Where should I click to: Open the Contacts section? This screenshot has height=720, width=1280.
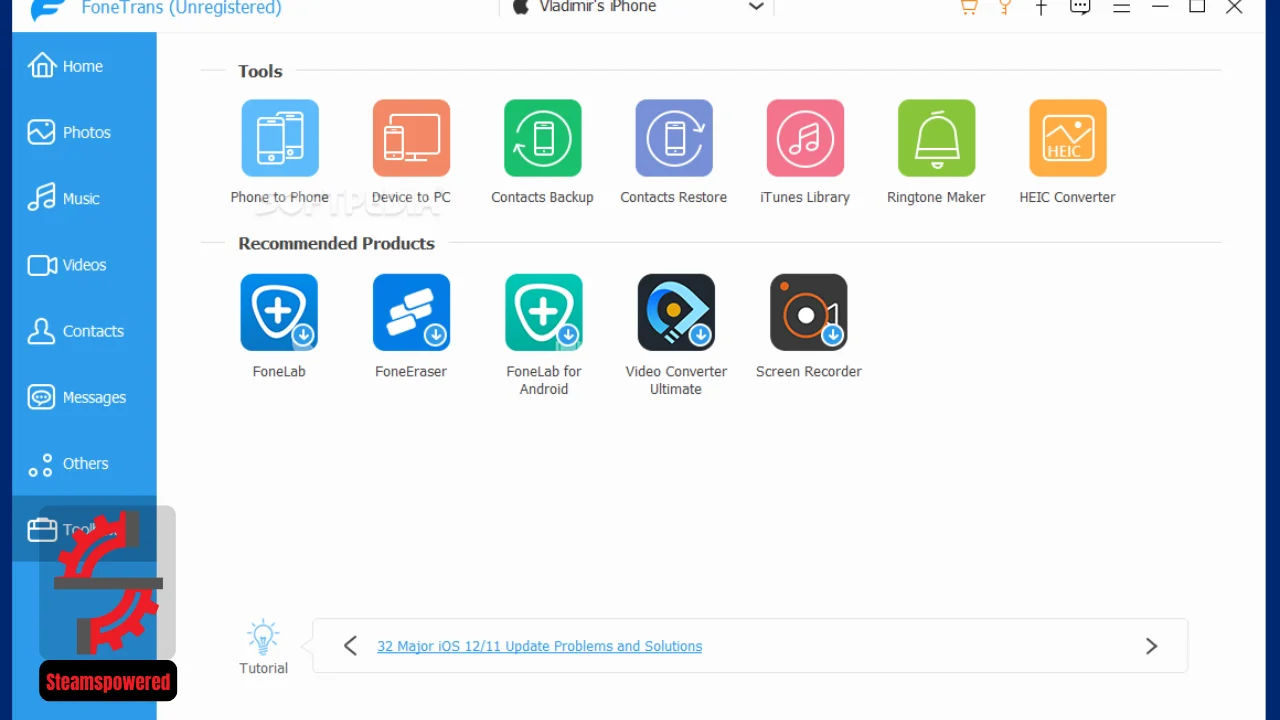pos(84,331)
